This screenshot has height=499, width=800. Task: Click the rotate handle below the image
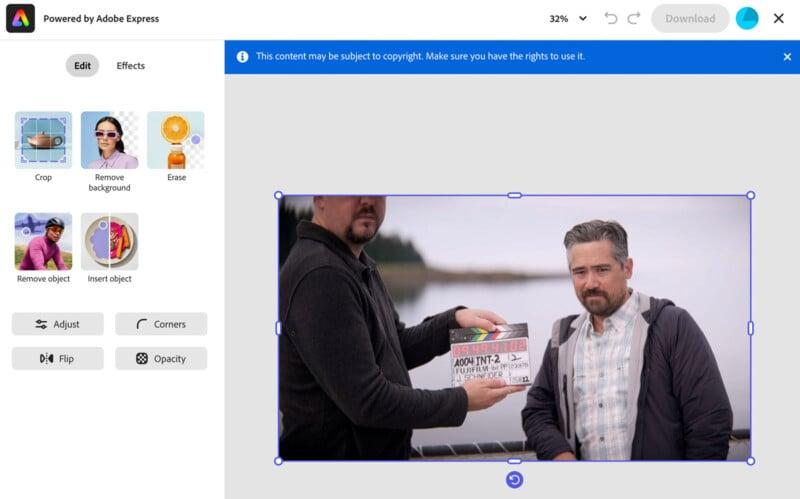[x=514, y=480]
